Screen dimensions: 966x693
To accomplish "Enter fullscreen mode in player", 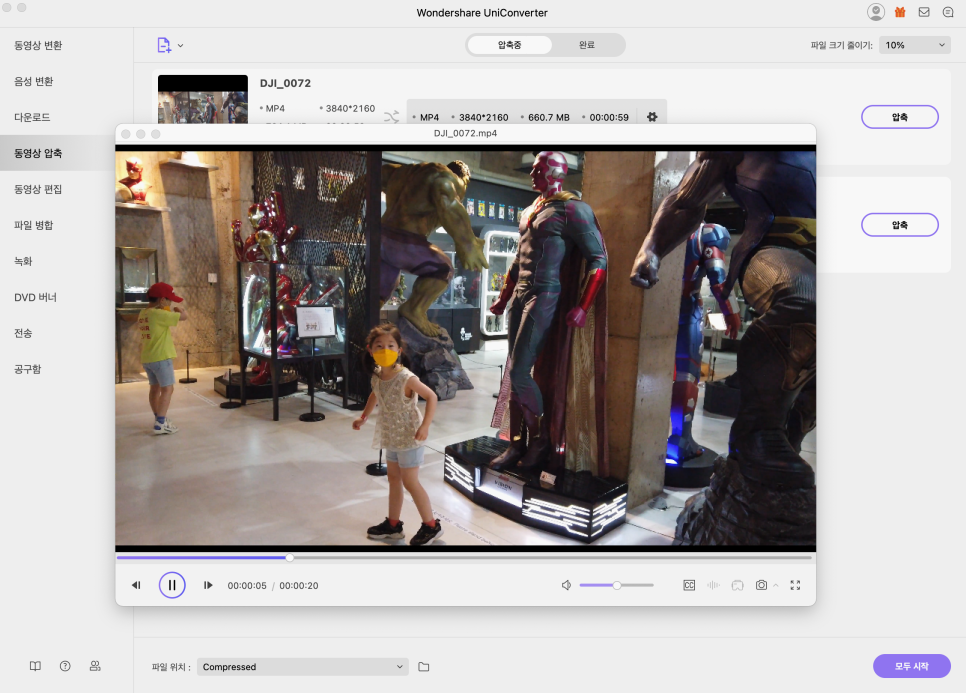I will click(x=795, y=585).
